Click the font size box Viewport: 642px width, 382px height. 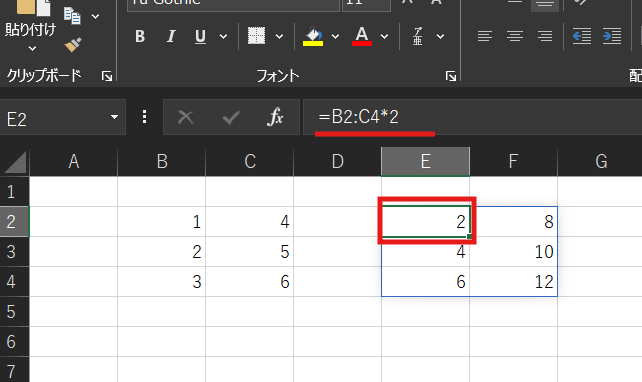pyautogui.click(x=366, y=5)
